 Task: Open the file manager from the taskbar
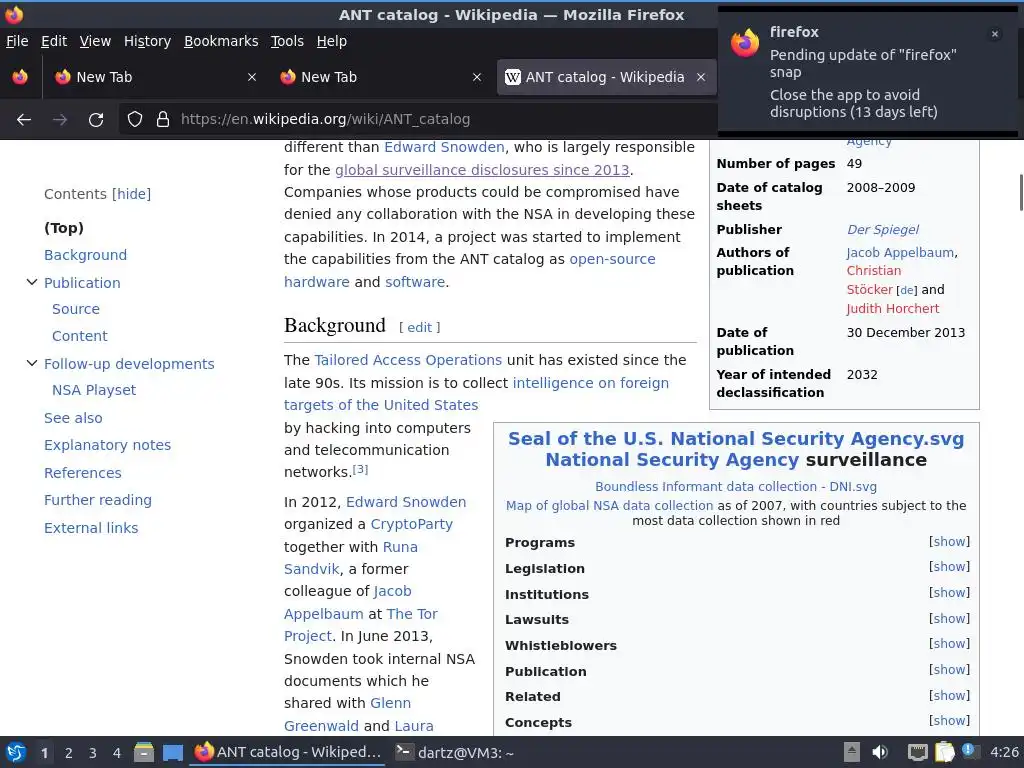coord(143,752)
